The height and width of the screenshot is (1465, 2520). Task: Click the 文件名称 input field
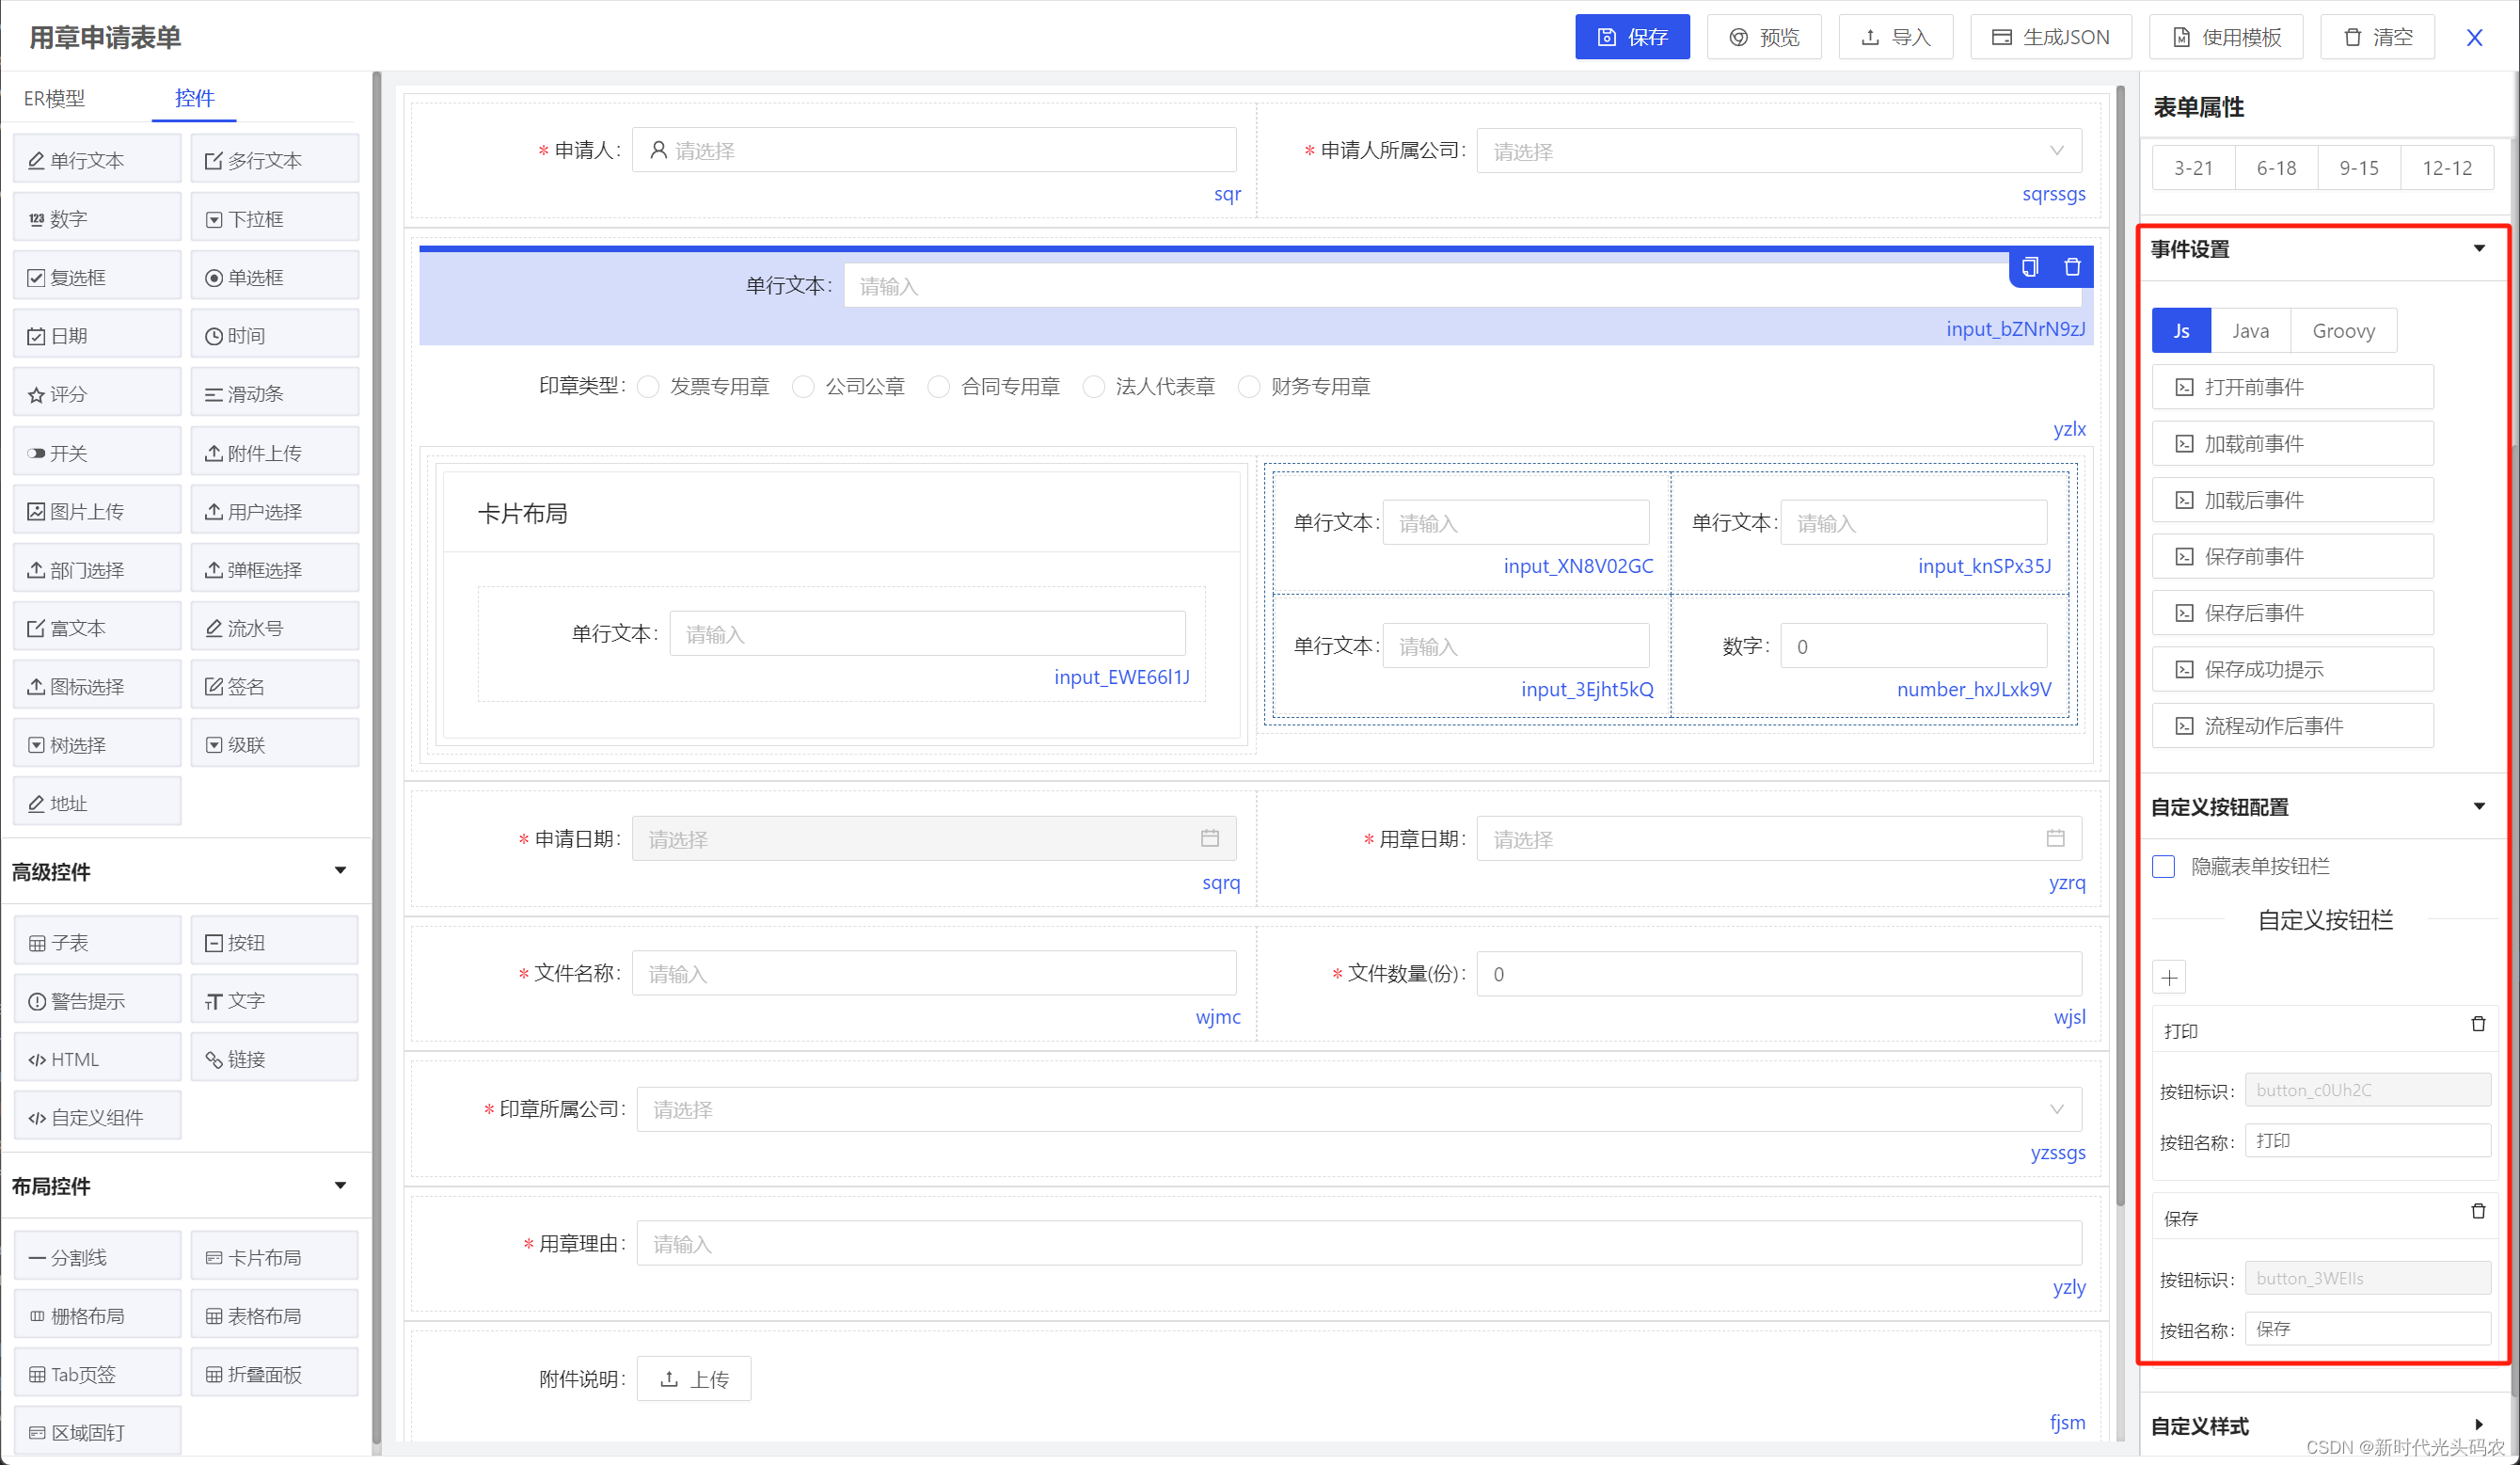pos(933,973)
